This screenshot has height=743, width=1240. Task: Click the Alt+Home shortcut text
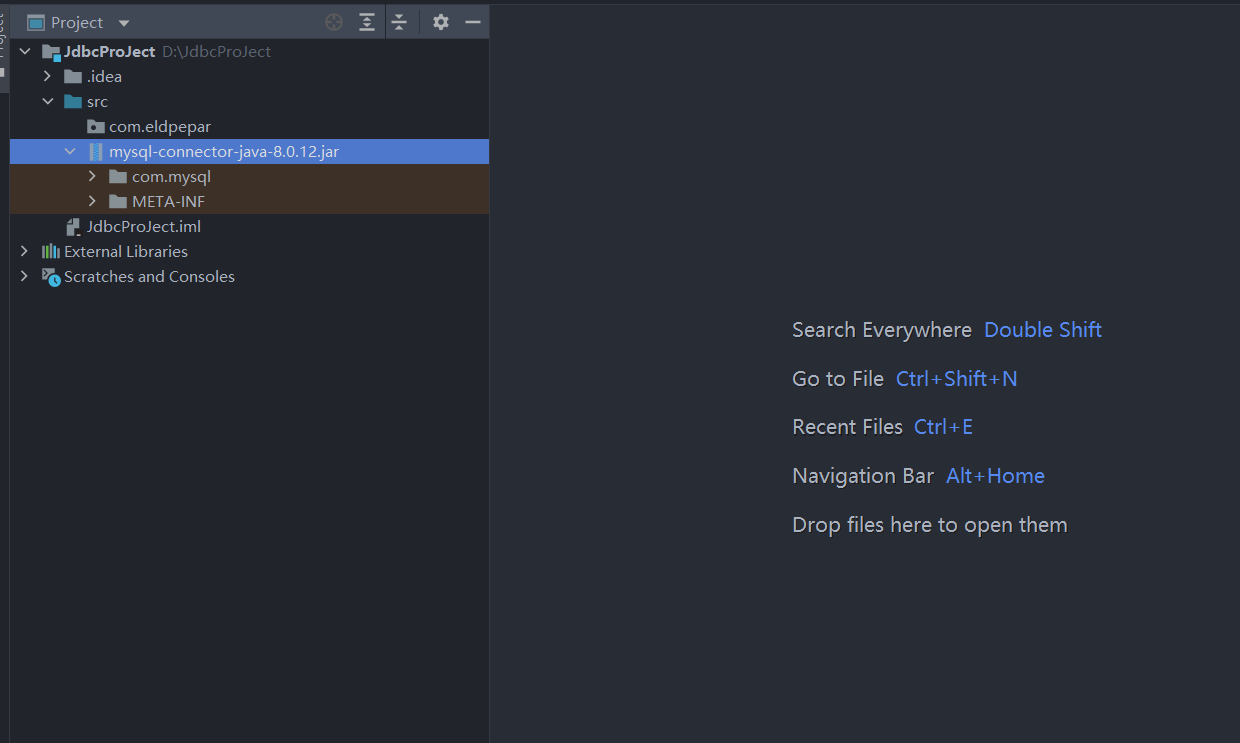[995, 475]
